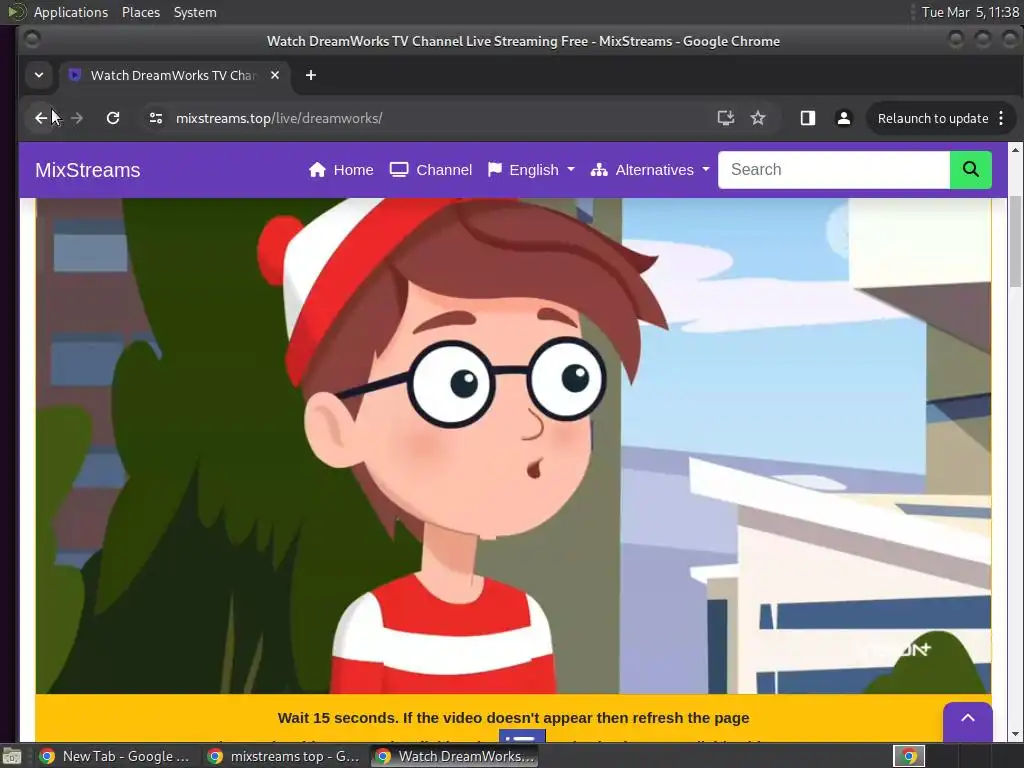Click the MixStreams site logo
This screenshot has height=768, width=1024.
coord(88,170)
